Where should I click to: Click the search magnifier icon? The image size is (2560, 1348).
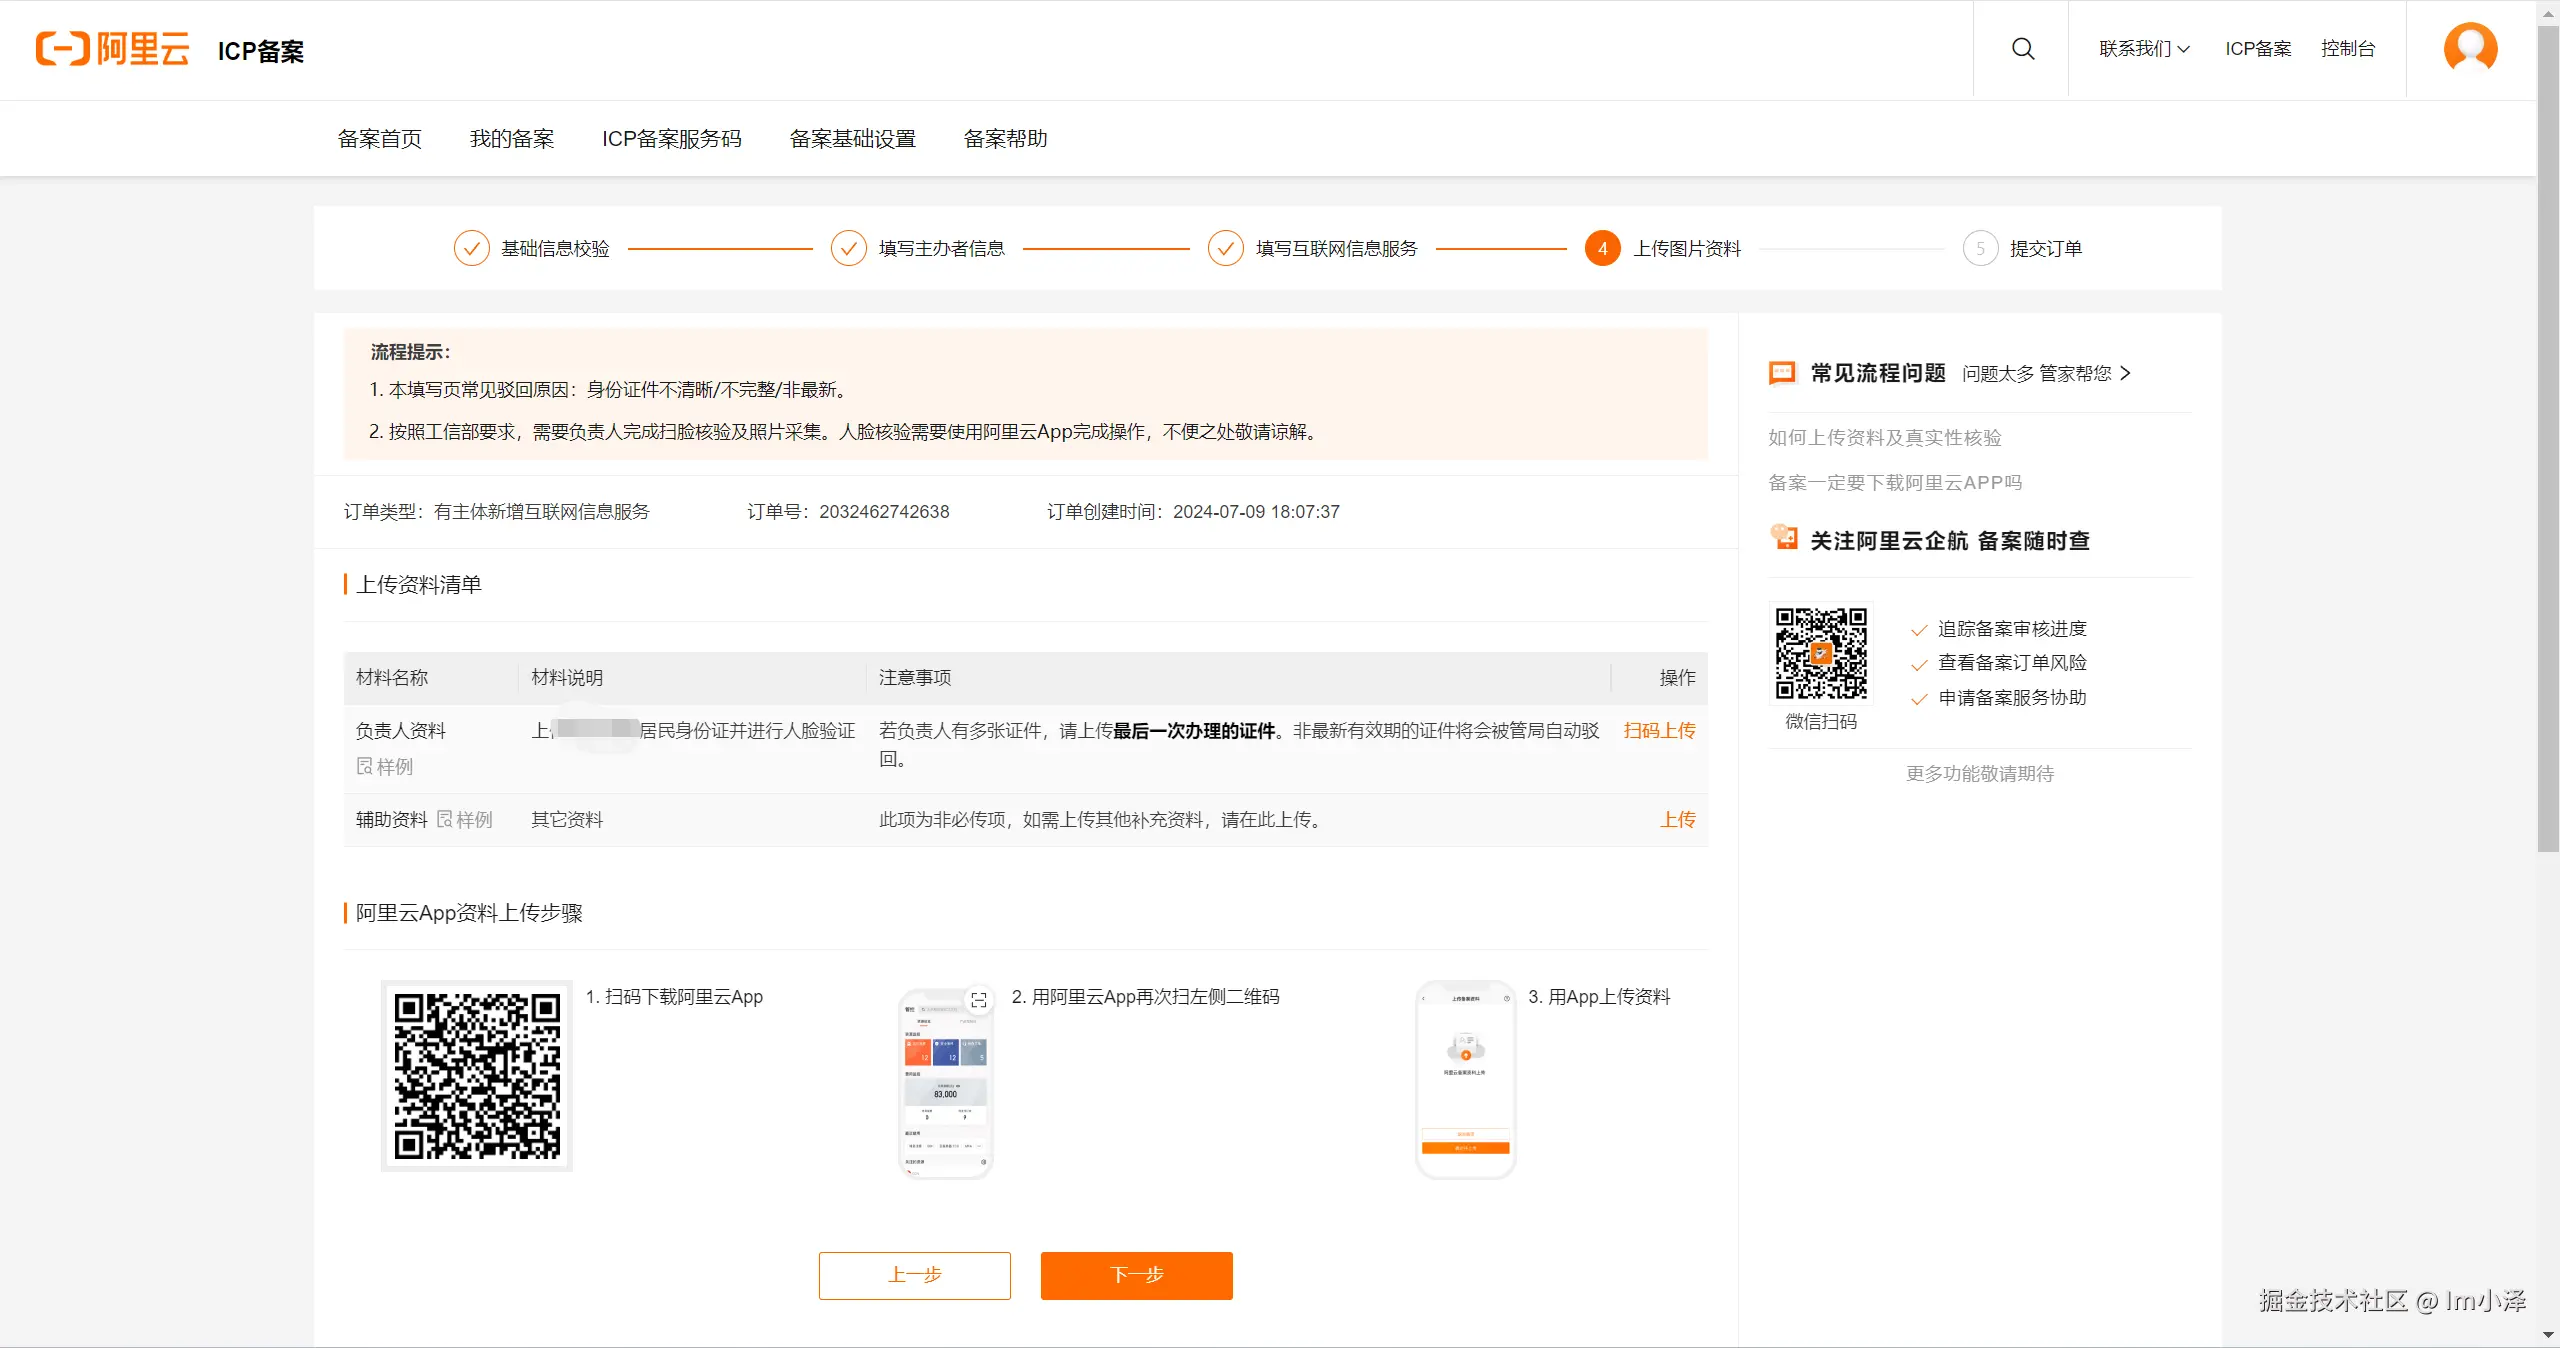click(2022, 49)
